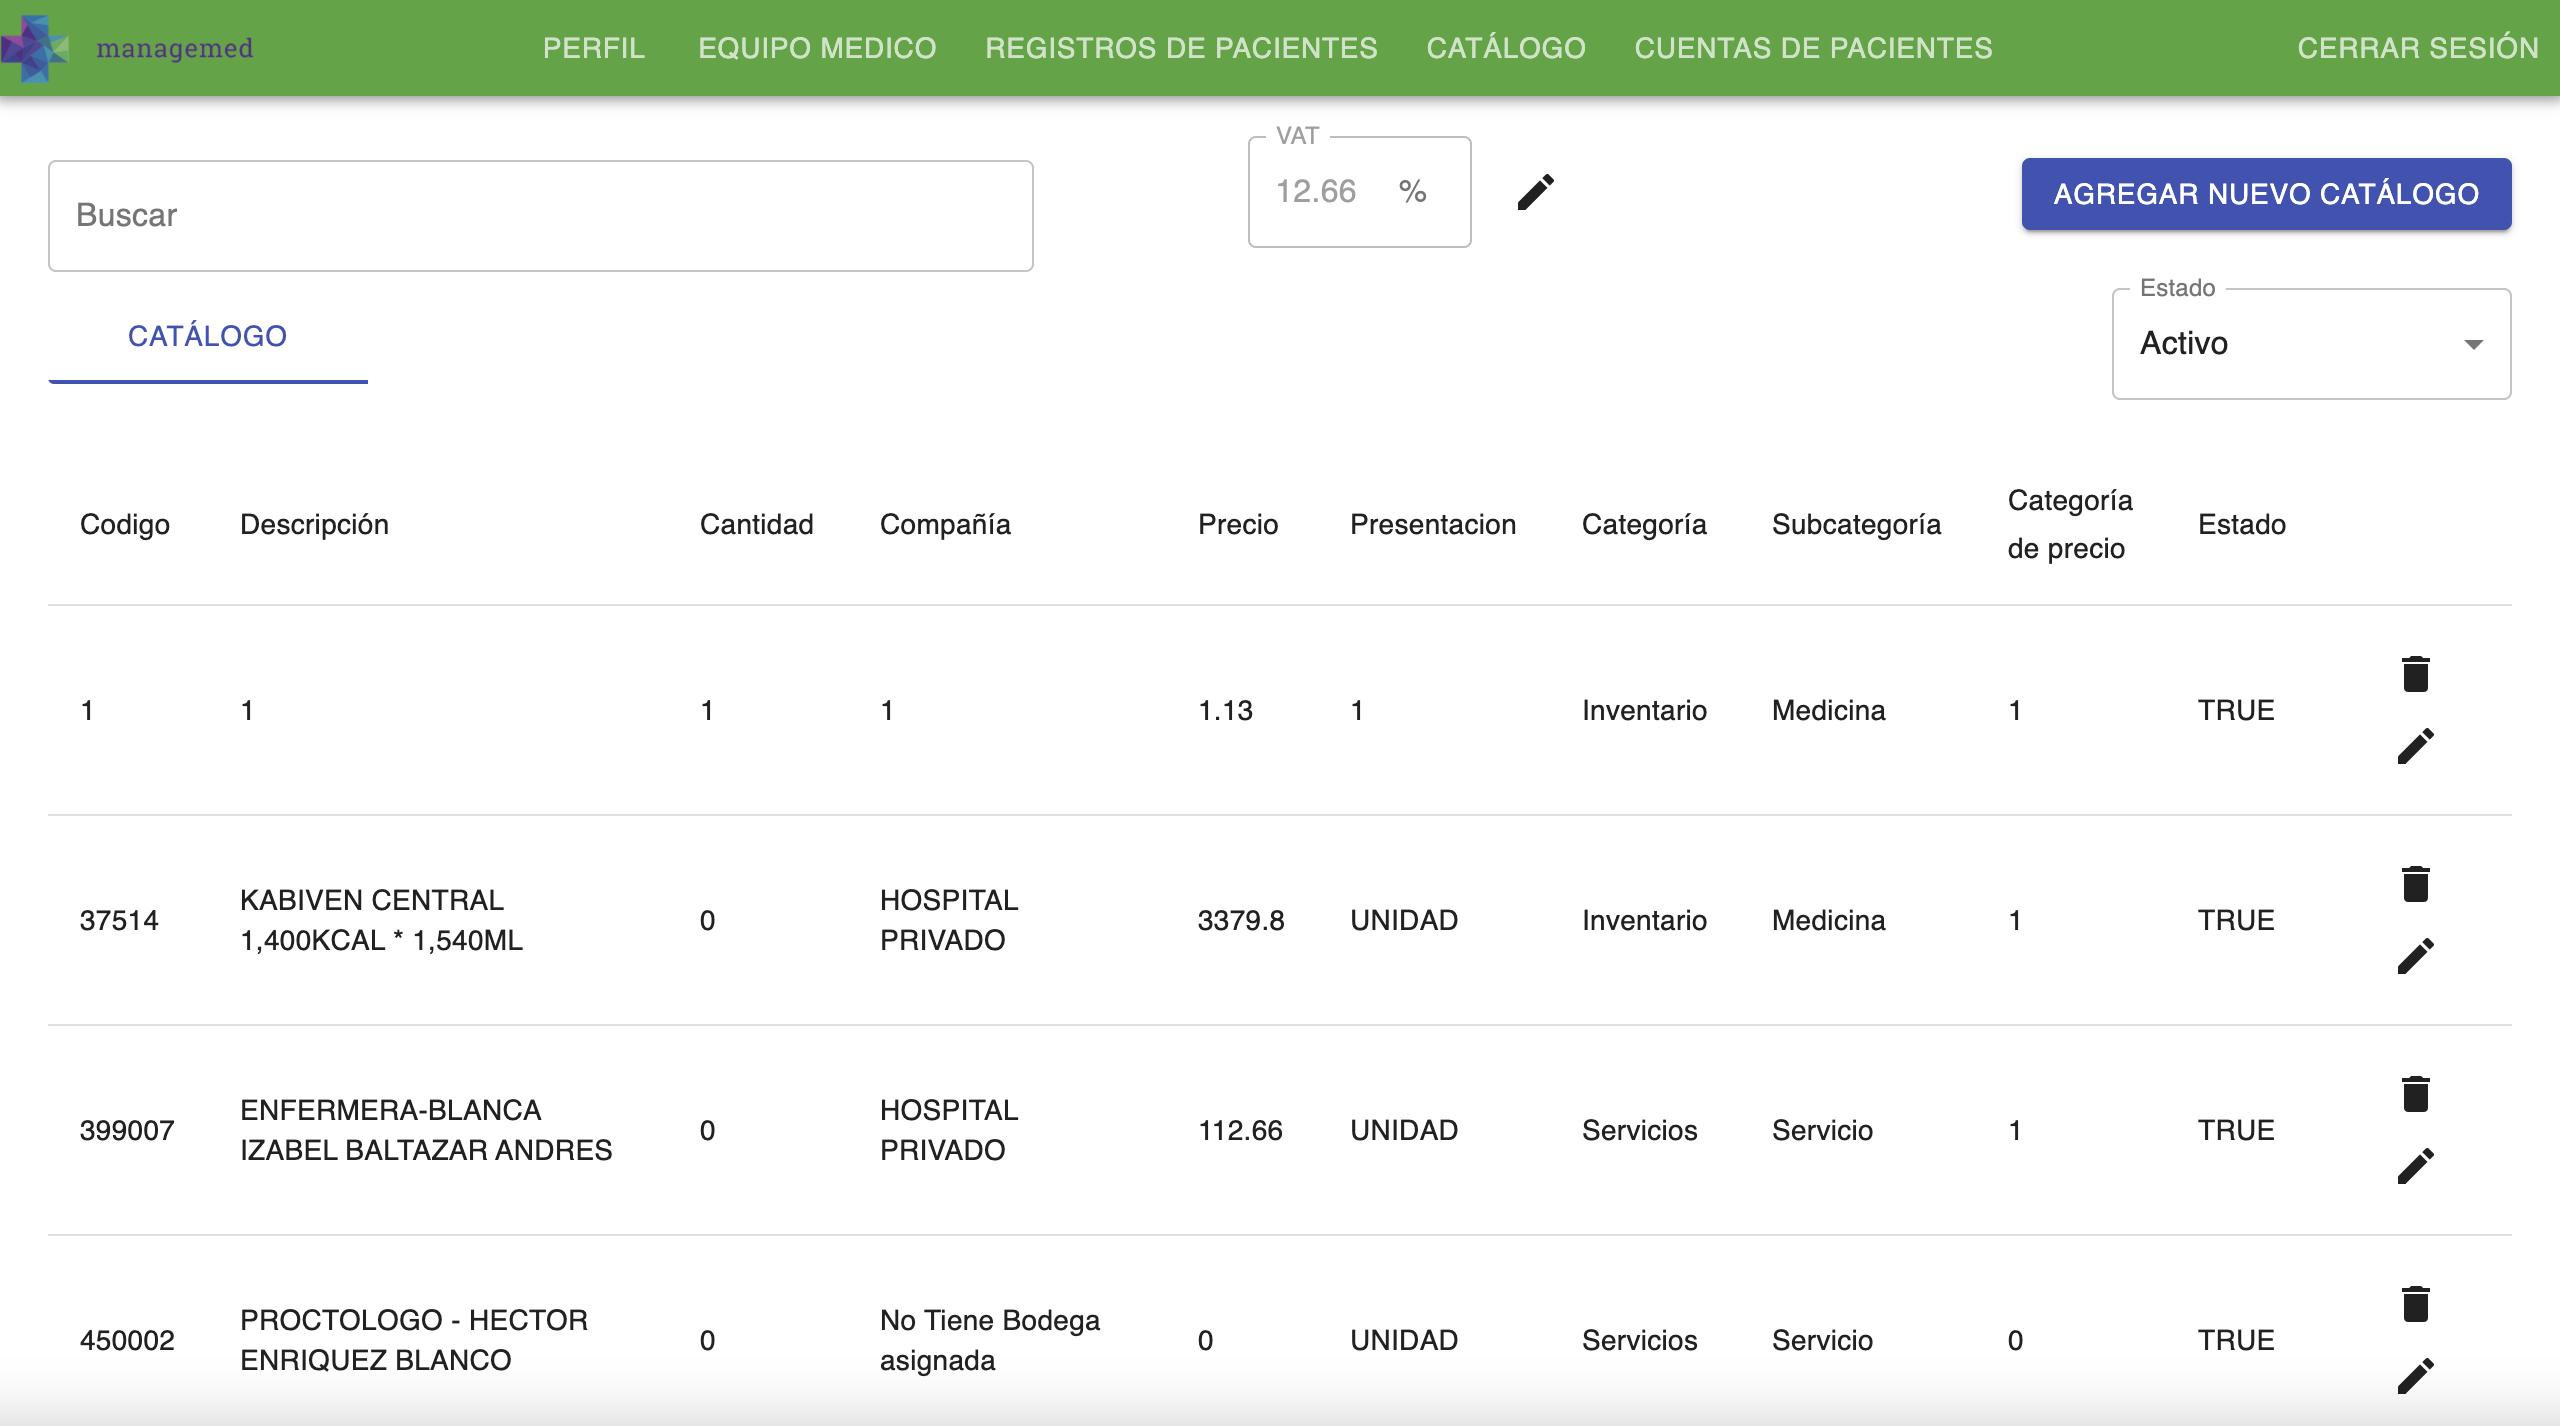Image resolution: width=2560 pixels, height=1426 pixels.
Task: Delete the KABIVEN CENTRAL row
Action: click(2415, 884)
